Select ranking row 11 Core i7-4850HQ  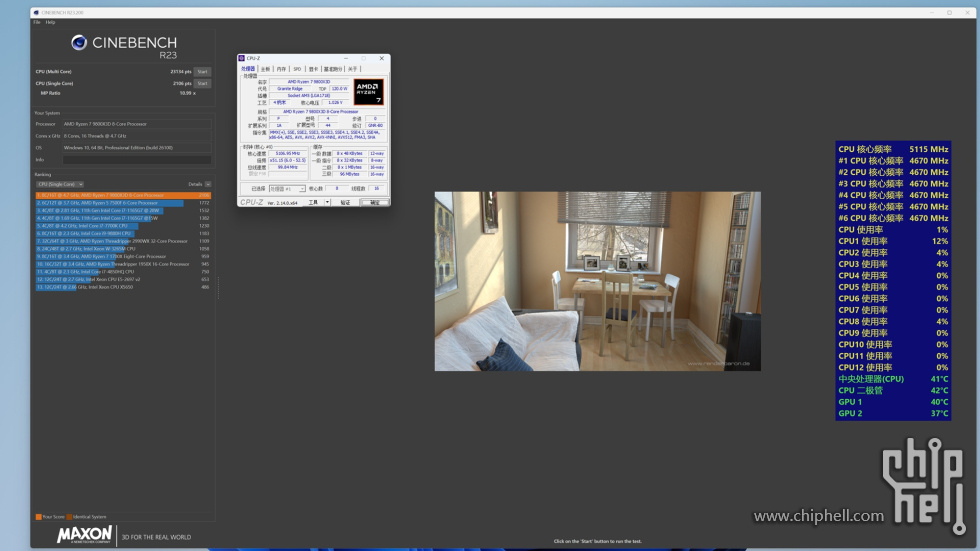123,272
